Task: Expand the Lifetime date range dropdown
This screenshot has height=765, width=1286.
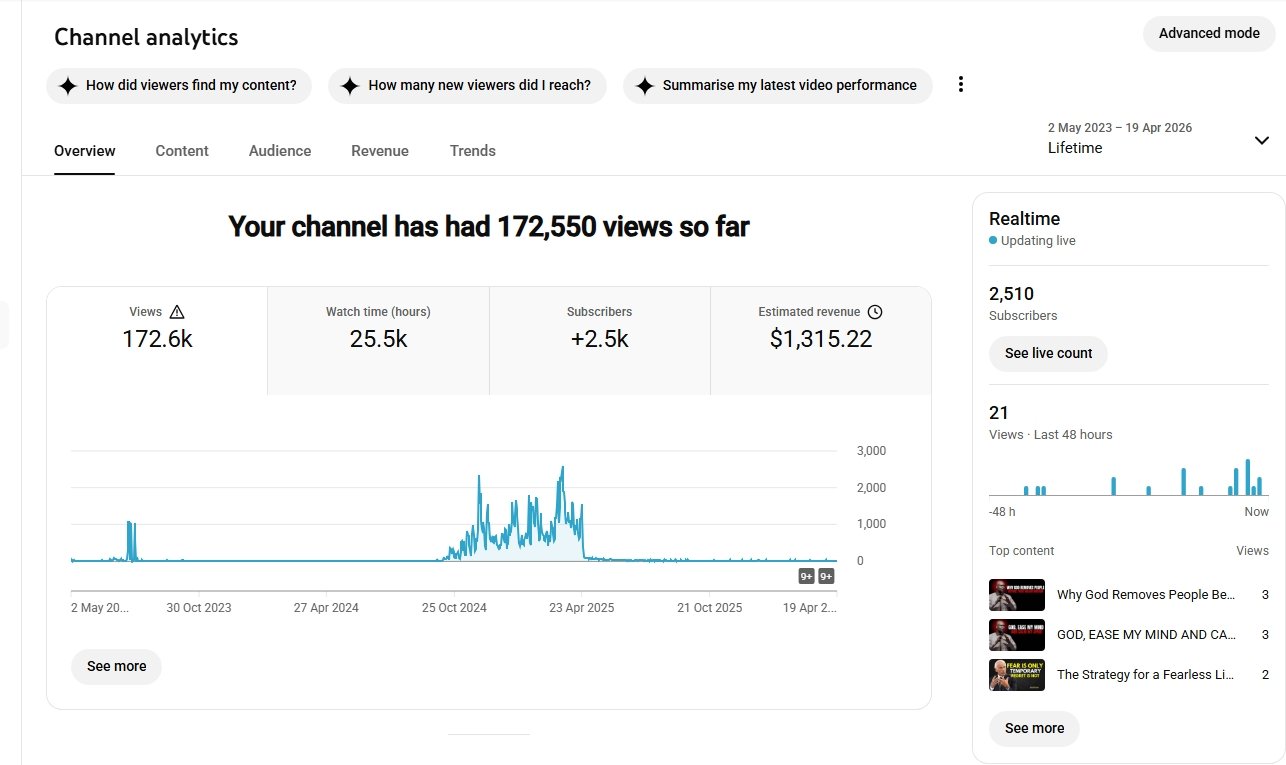Action: point(1261,140)
